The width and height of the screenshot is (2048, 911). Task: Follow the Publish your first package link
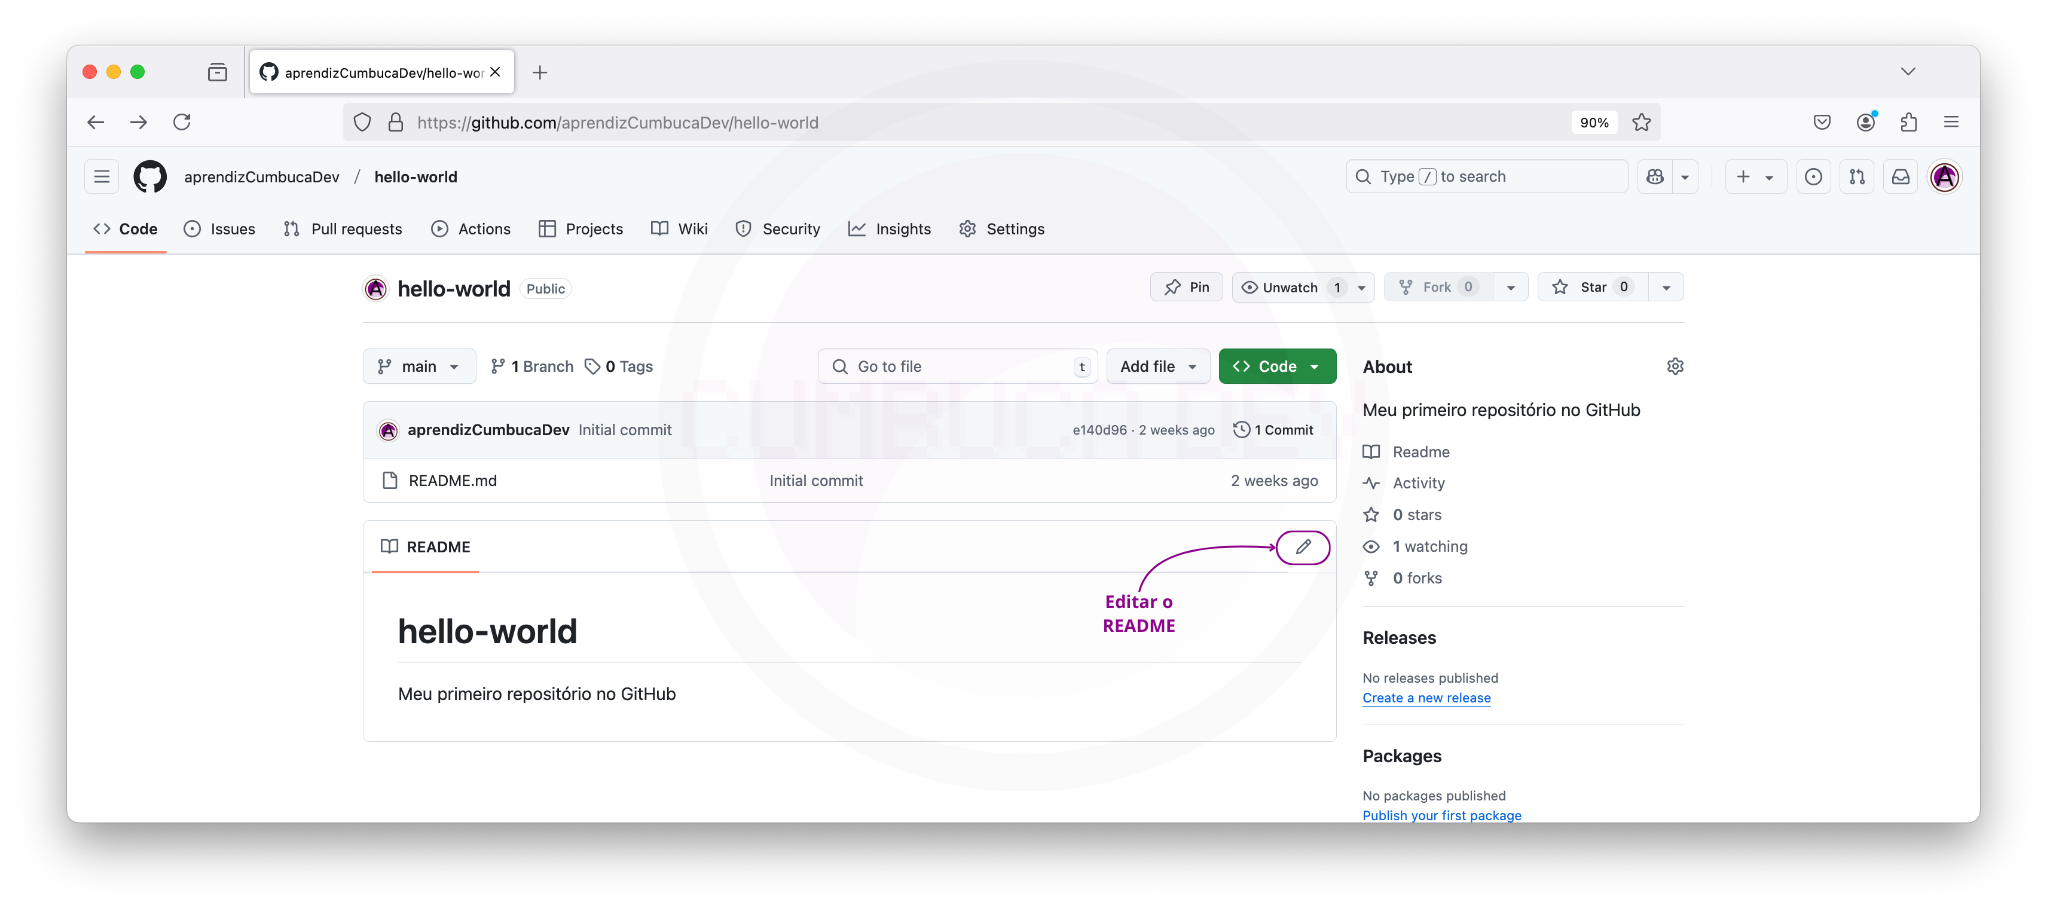pyautogui.click(x=1441, y=815)
